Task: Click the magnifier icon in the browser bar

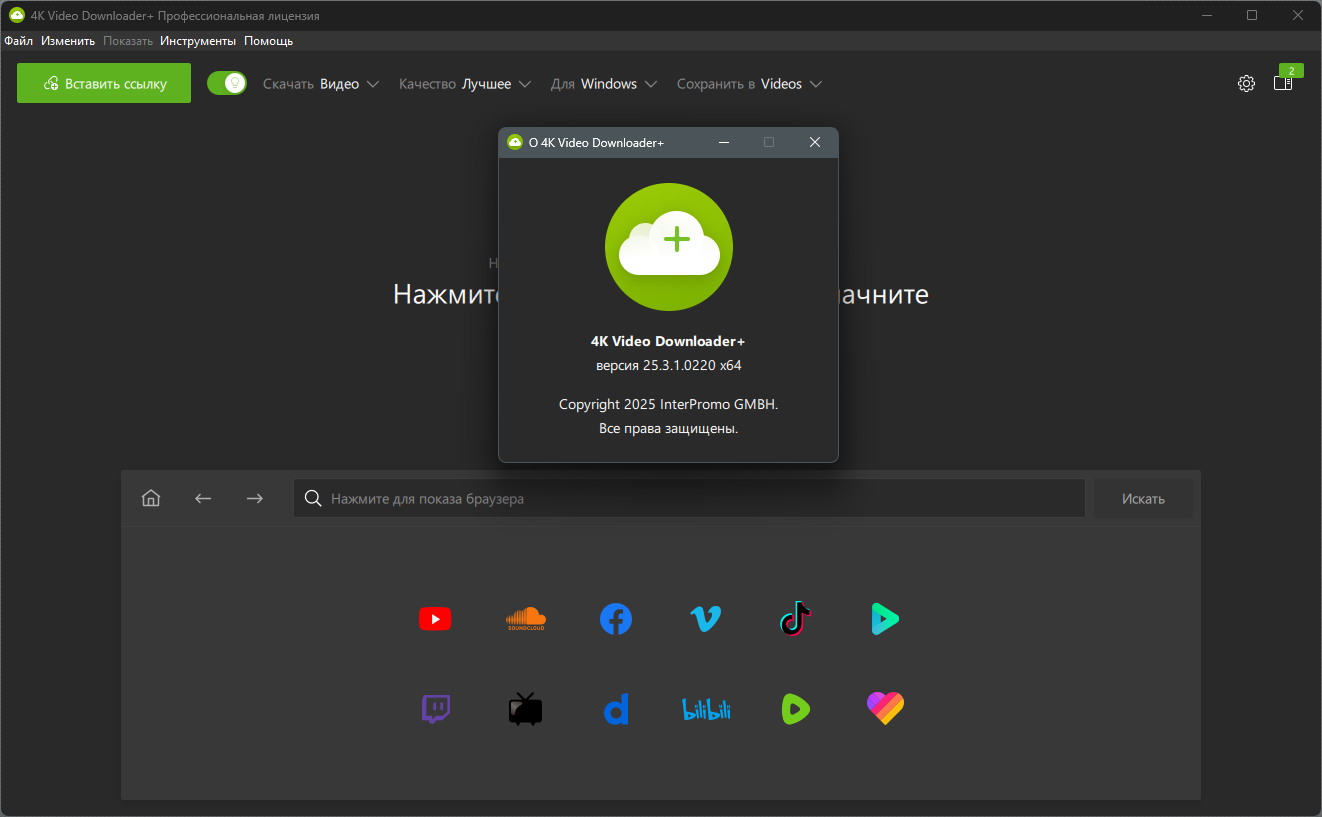Action: coord(313,498)
